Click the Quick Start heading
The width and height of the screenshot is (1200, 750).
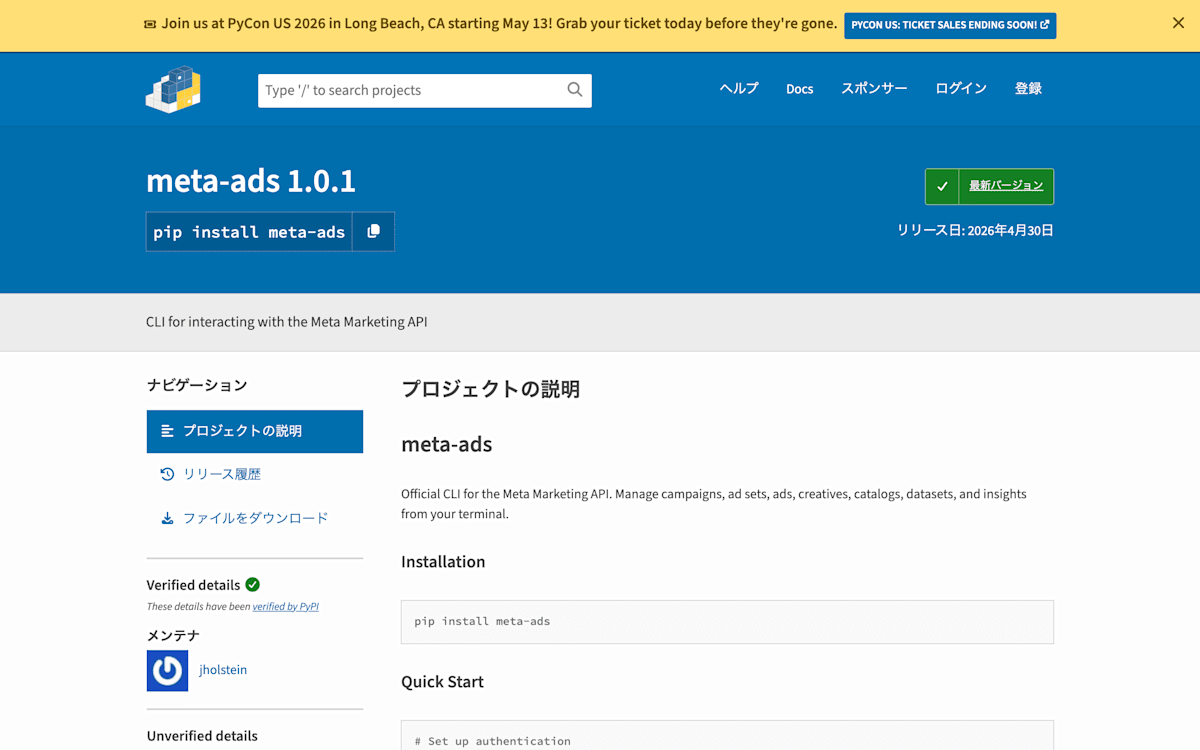[x=442, y=682]
